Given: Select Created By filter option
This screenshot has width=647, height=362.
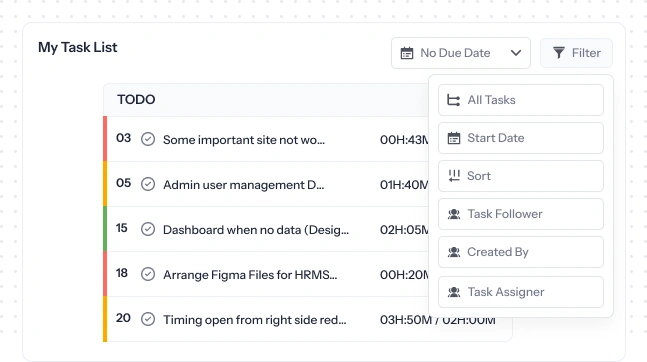Looking at the screenshot, I should coord(521,252).
